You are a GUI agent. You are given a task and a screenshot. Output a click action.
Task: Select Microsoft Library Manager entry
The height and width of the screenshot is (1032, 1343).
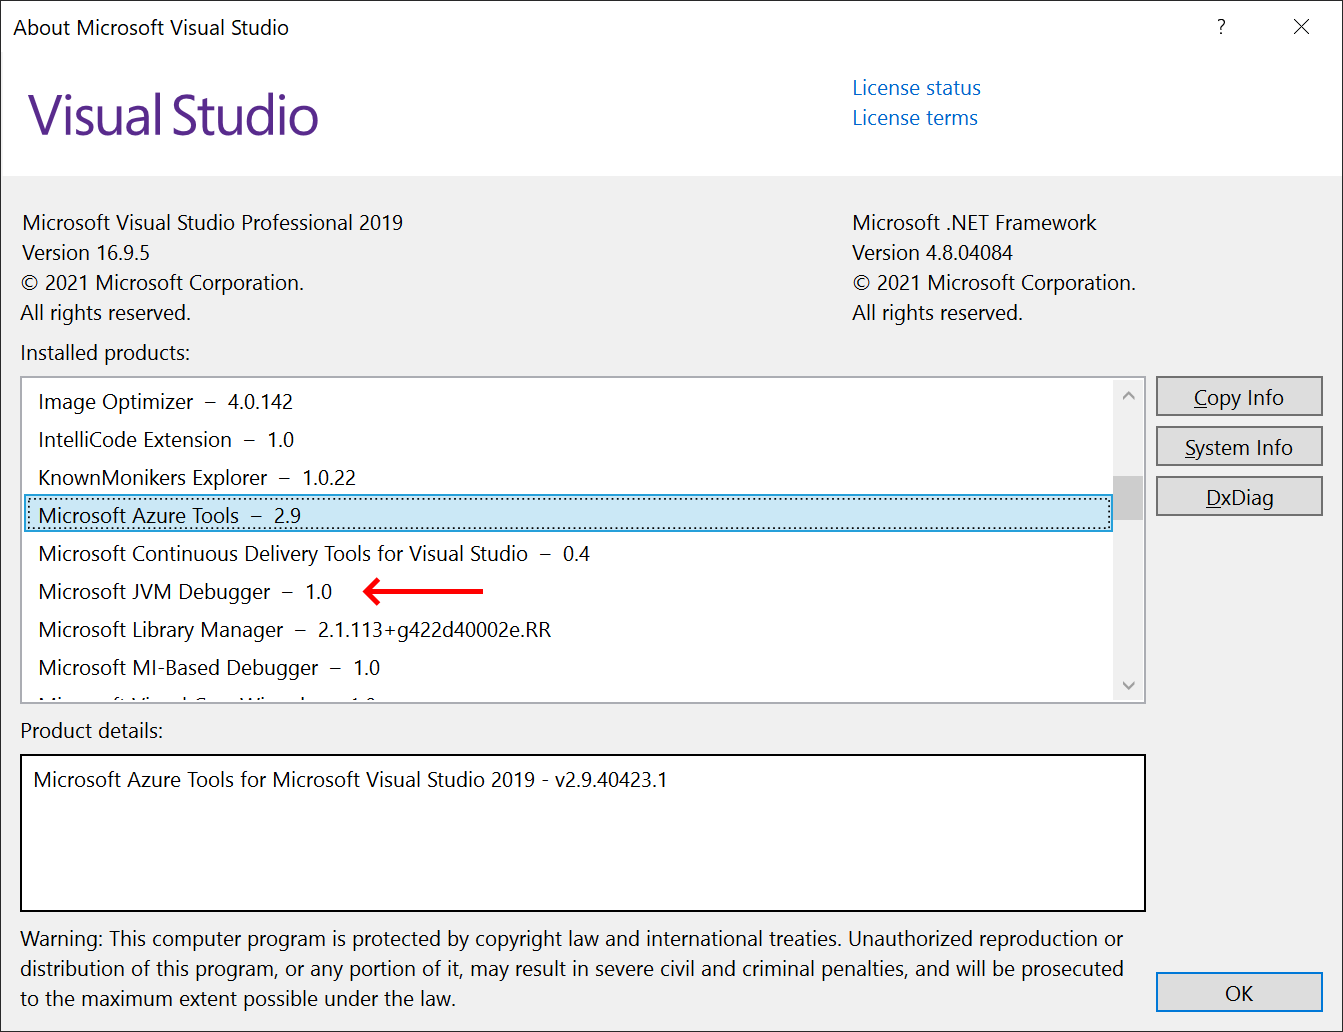click(x=568, y=630)
